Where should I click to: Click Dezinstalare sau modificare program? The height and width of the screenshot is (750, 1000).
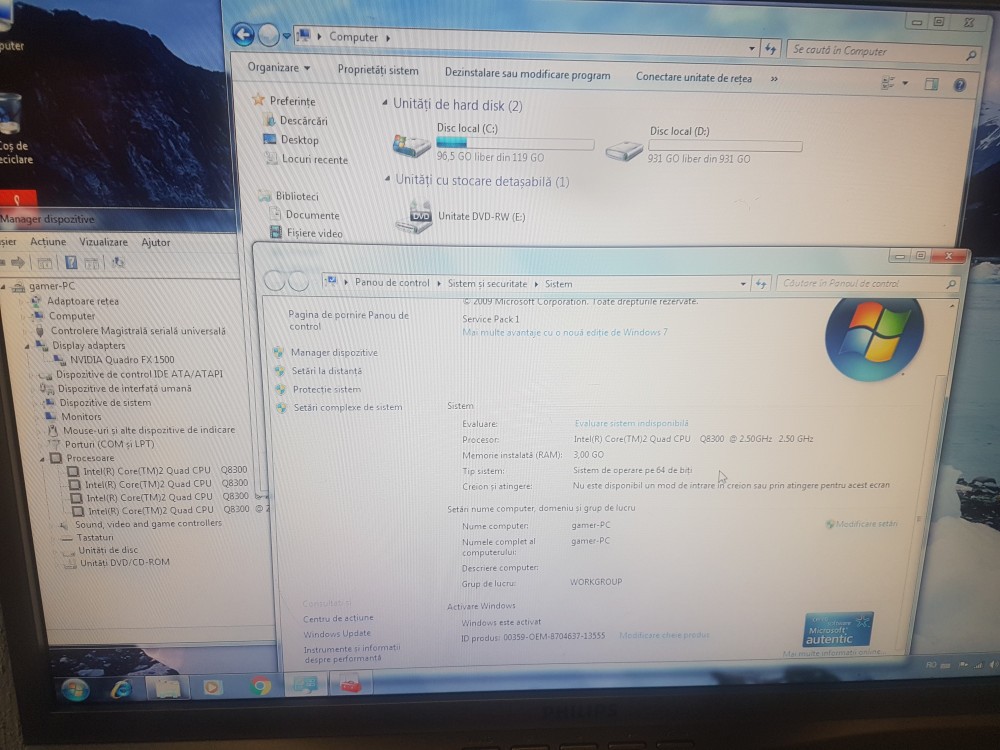[x=527, y=74]
